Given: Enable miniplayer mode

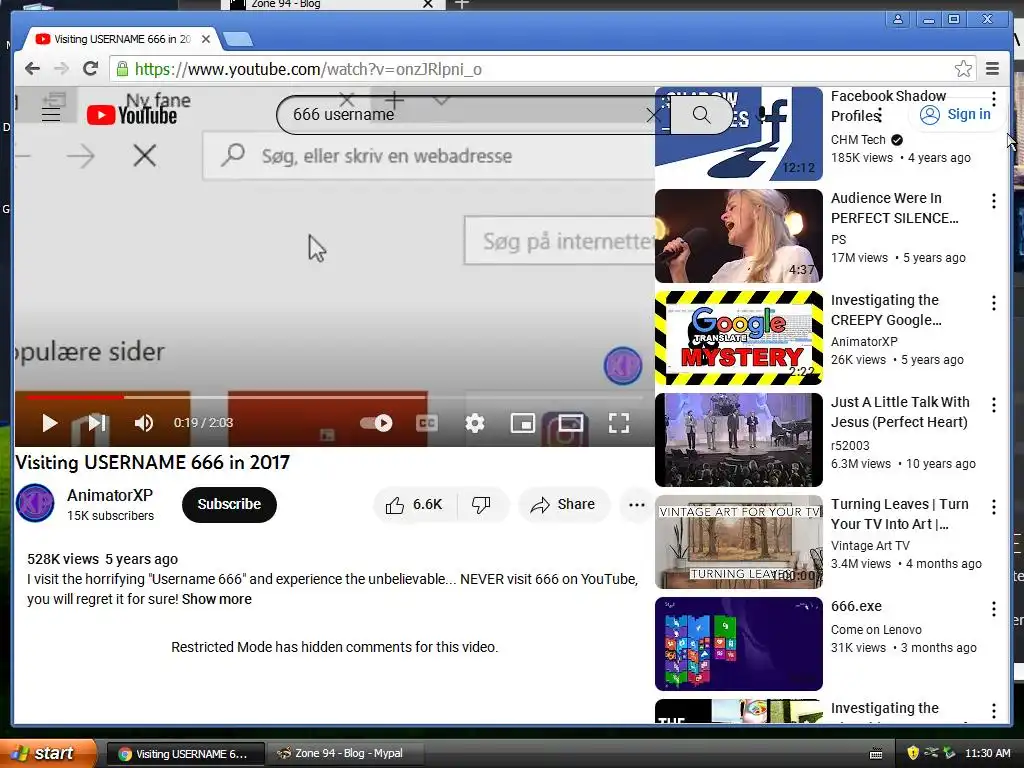Looking at the screenshot, I should point(522,423).
